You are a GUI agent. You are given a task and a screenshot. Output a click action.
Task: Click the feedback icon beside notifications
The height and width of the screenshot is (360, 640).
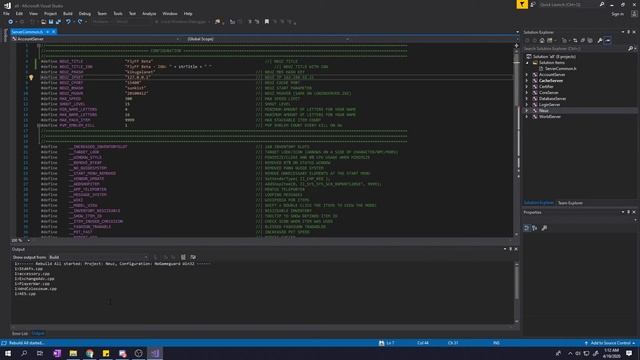(x=533, y=4)
